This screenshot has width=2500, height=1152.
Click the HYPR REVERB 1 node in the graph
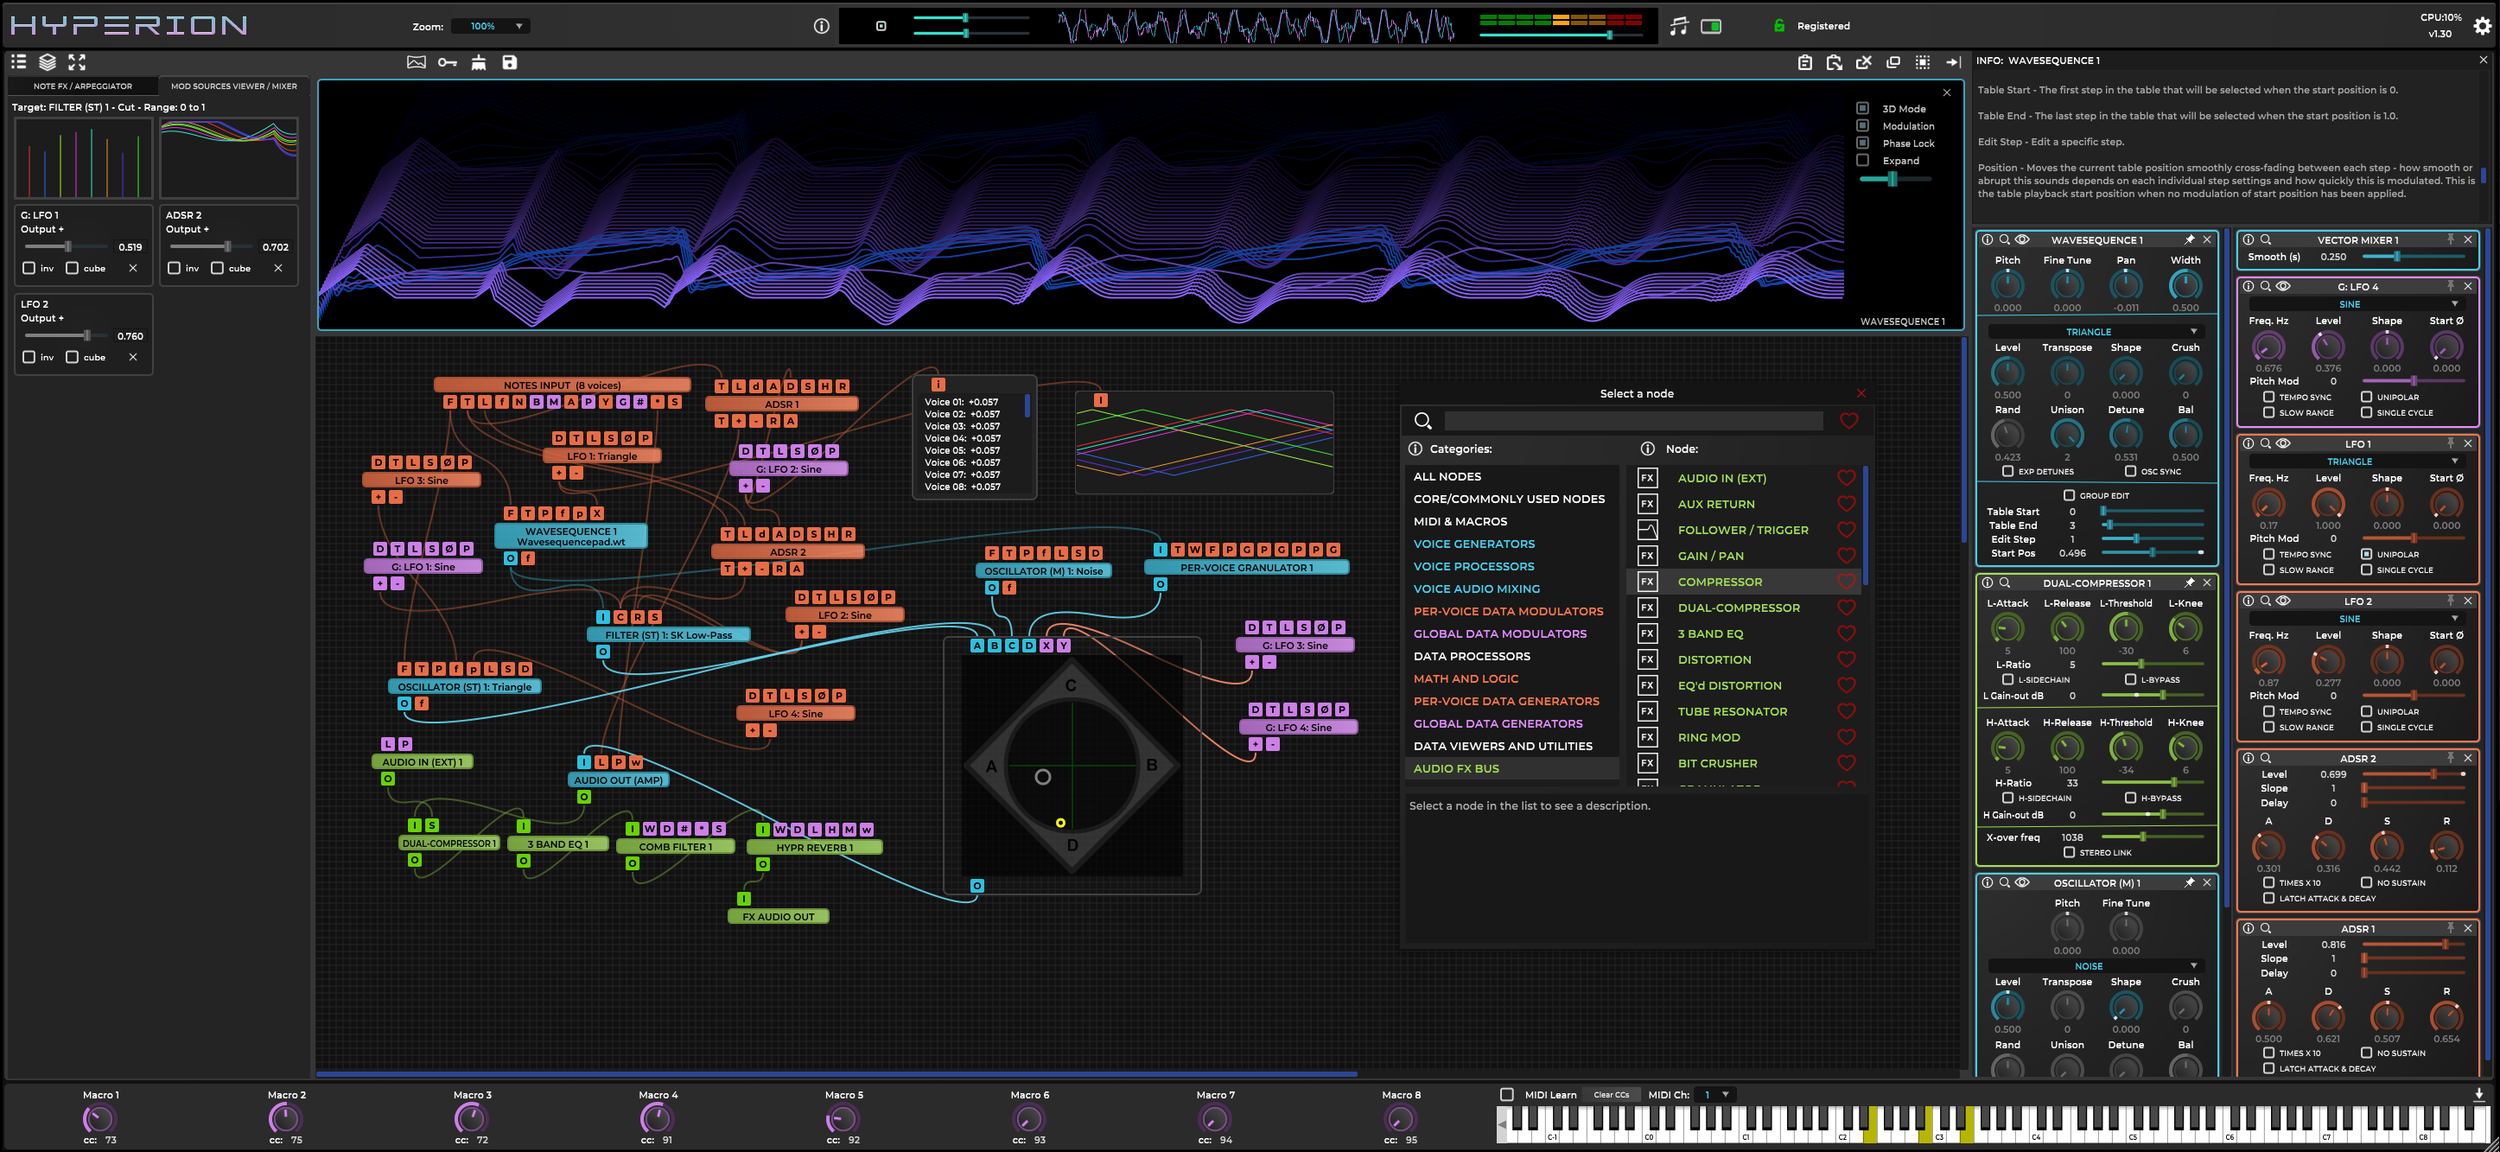point(814,848)
